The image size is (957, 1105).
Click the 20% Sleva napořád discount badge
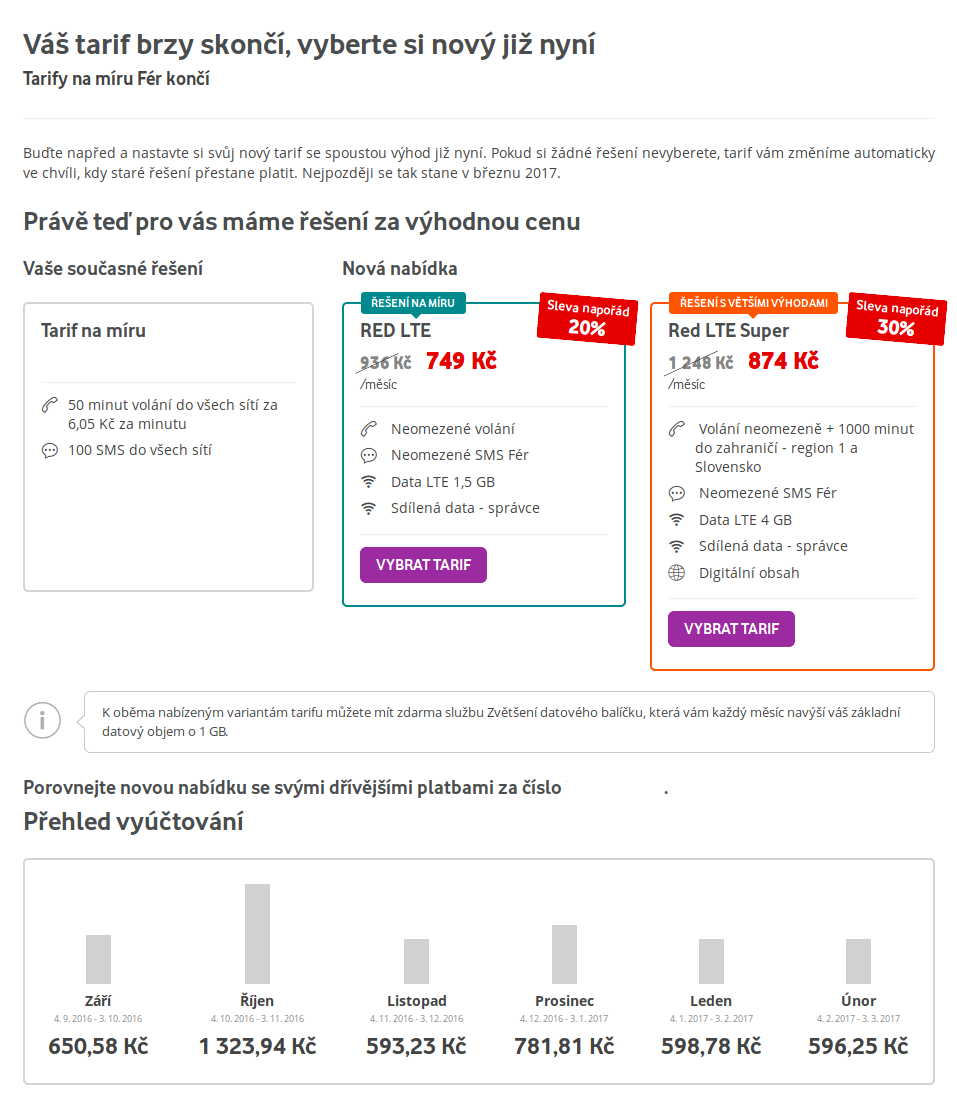click(587, 319)
